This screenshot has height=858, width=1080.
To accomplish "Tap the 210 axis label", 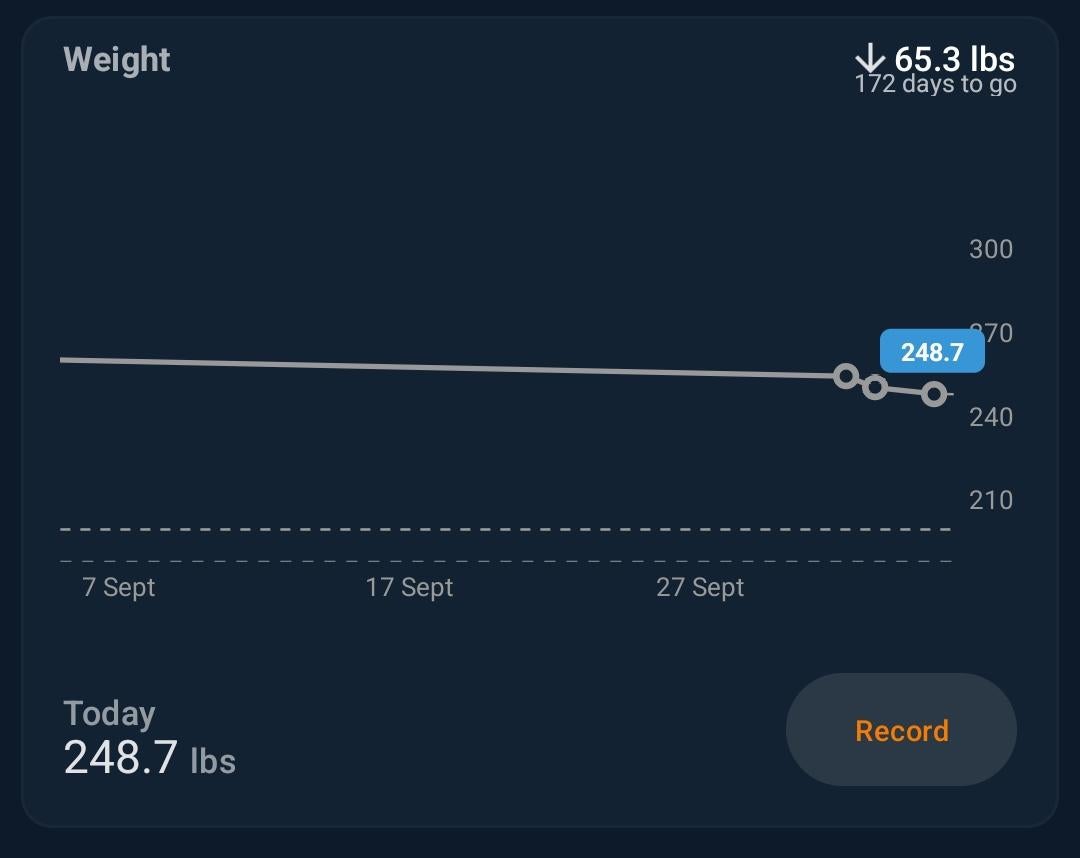I will 990,500.
